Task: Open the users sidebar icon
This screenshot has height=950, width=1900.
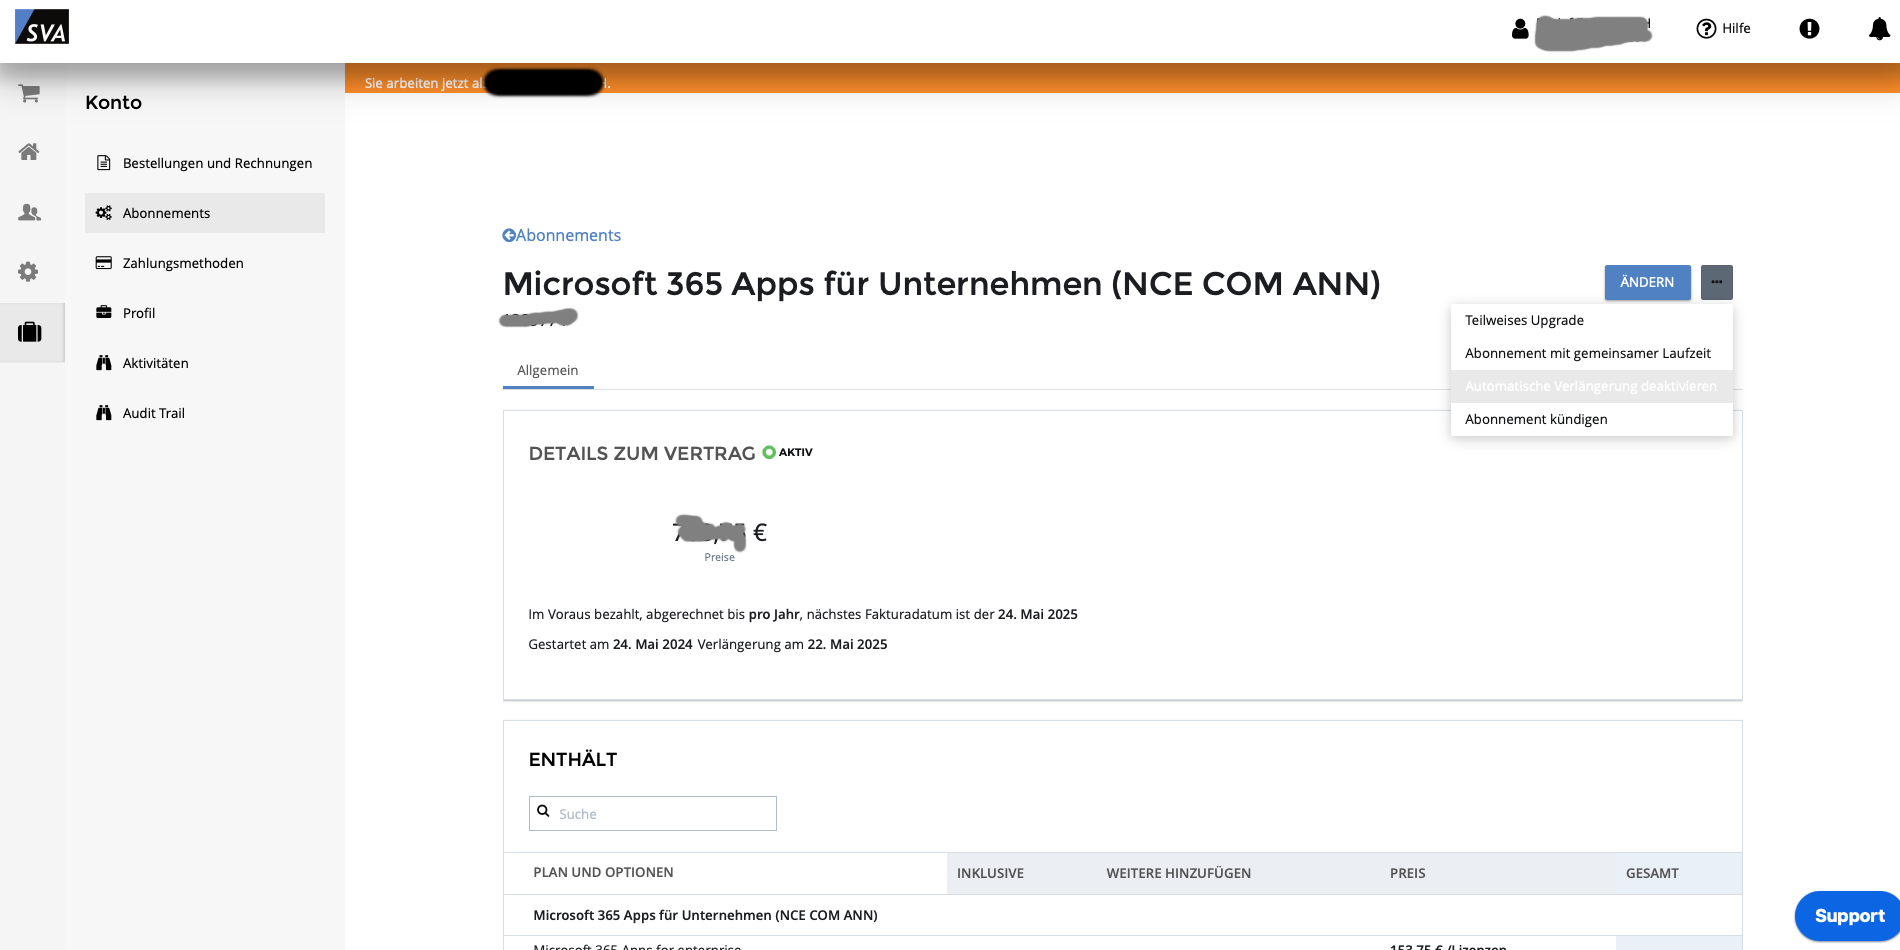Action: click(x=30, y=212)
